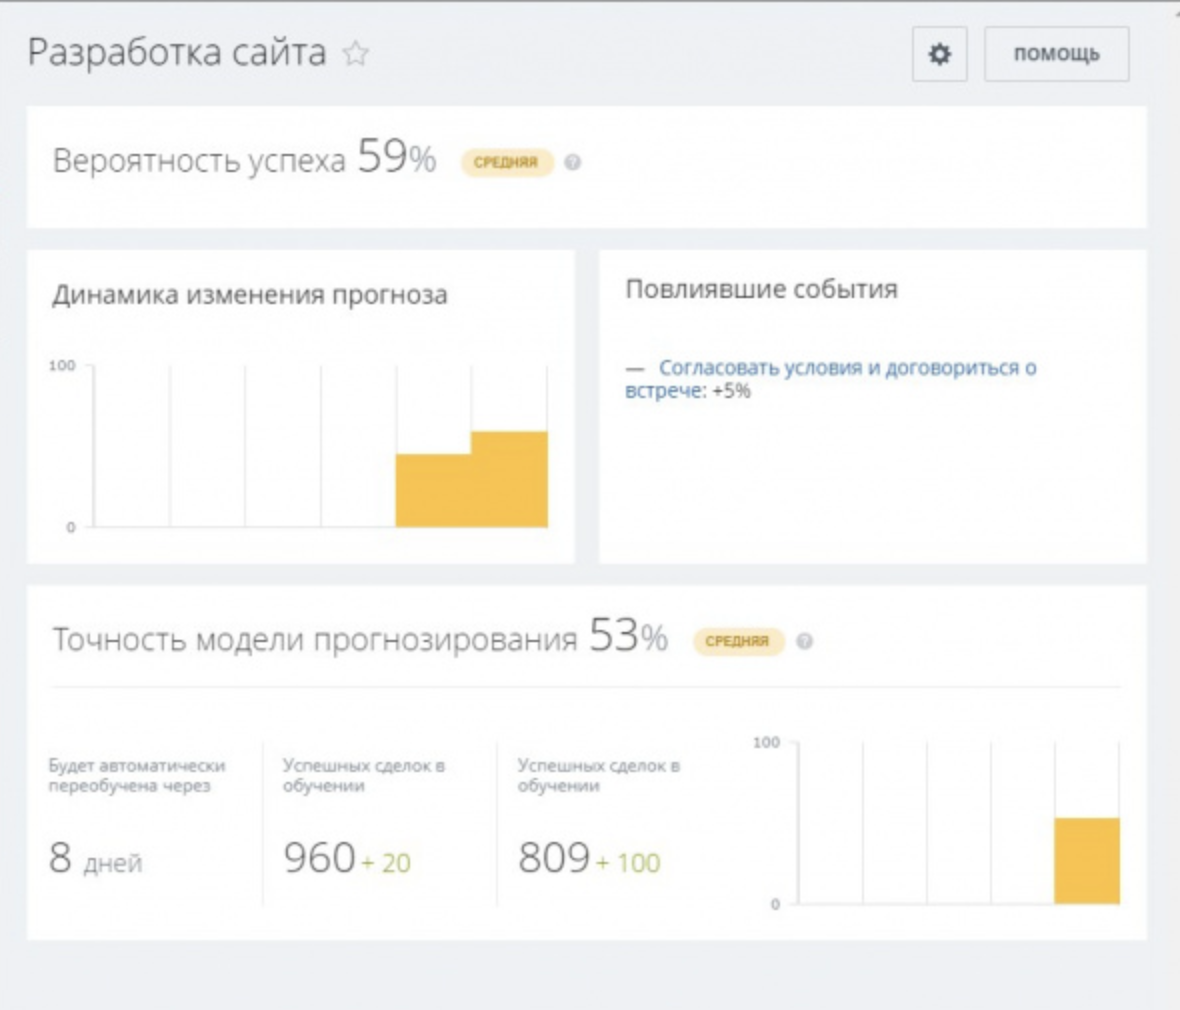Click the Разработка сайта page title
1180x1010 pixels.
[177, 53]
